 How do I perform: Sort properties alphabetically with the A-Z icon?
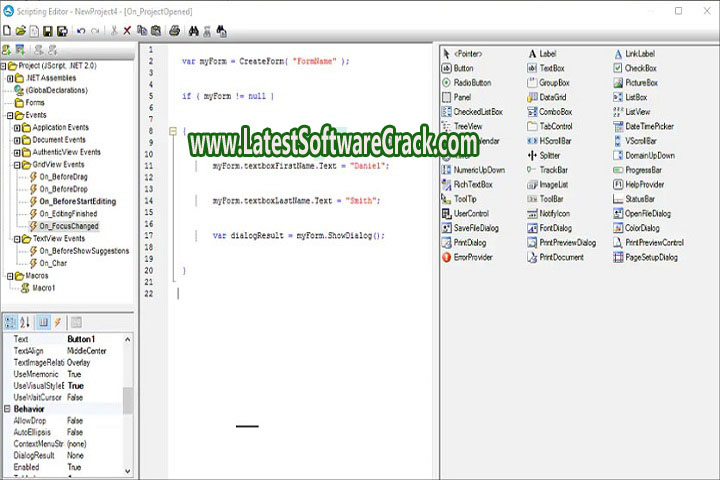26,322
